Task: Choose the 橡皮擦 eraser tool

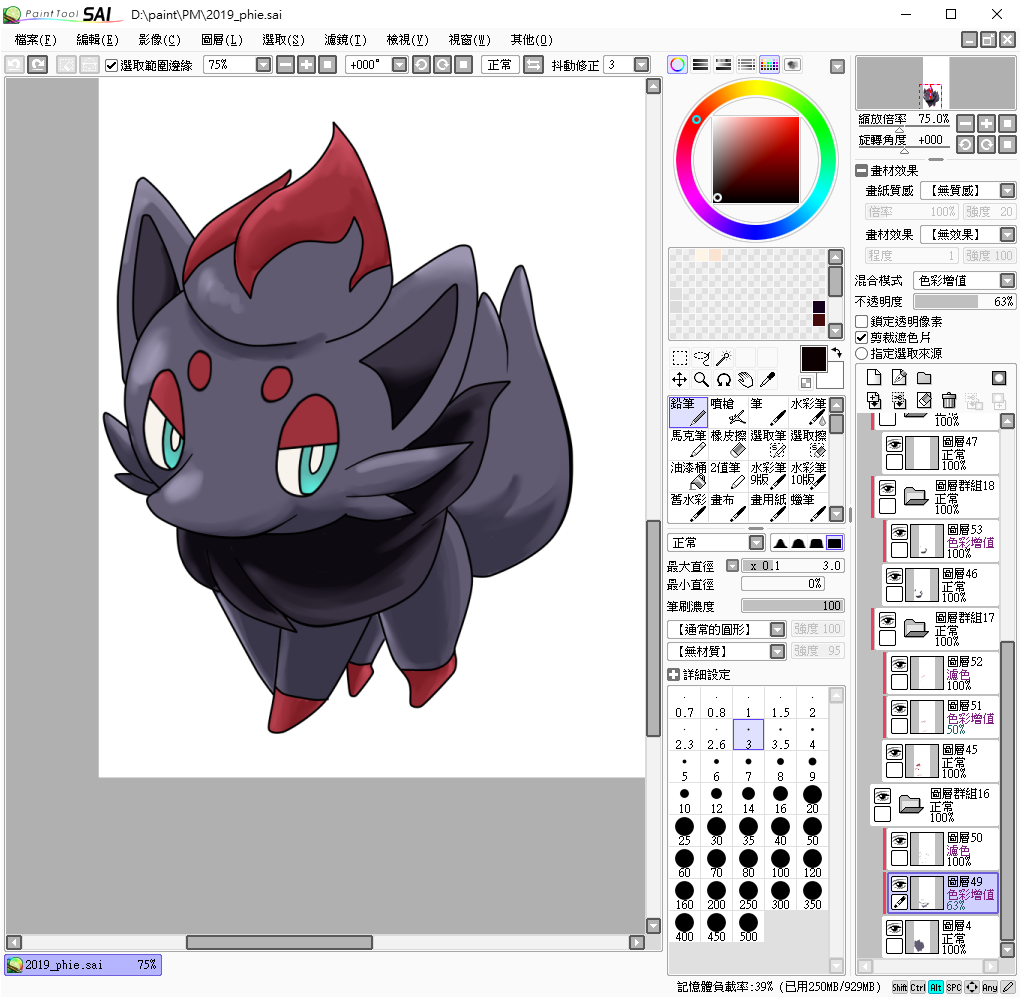Action: (x=729, y=443)
